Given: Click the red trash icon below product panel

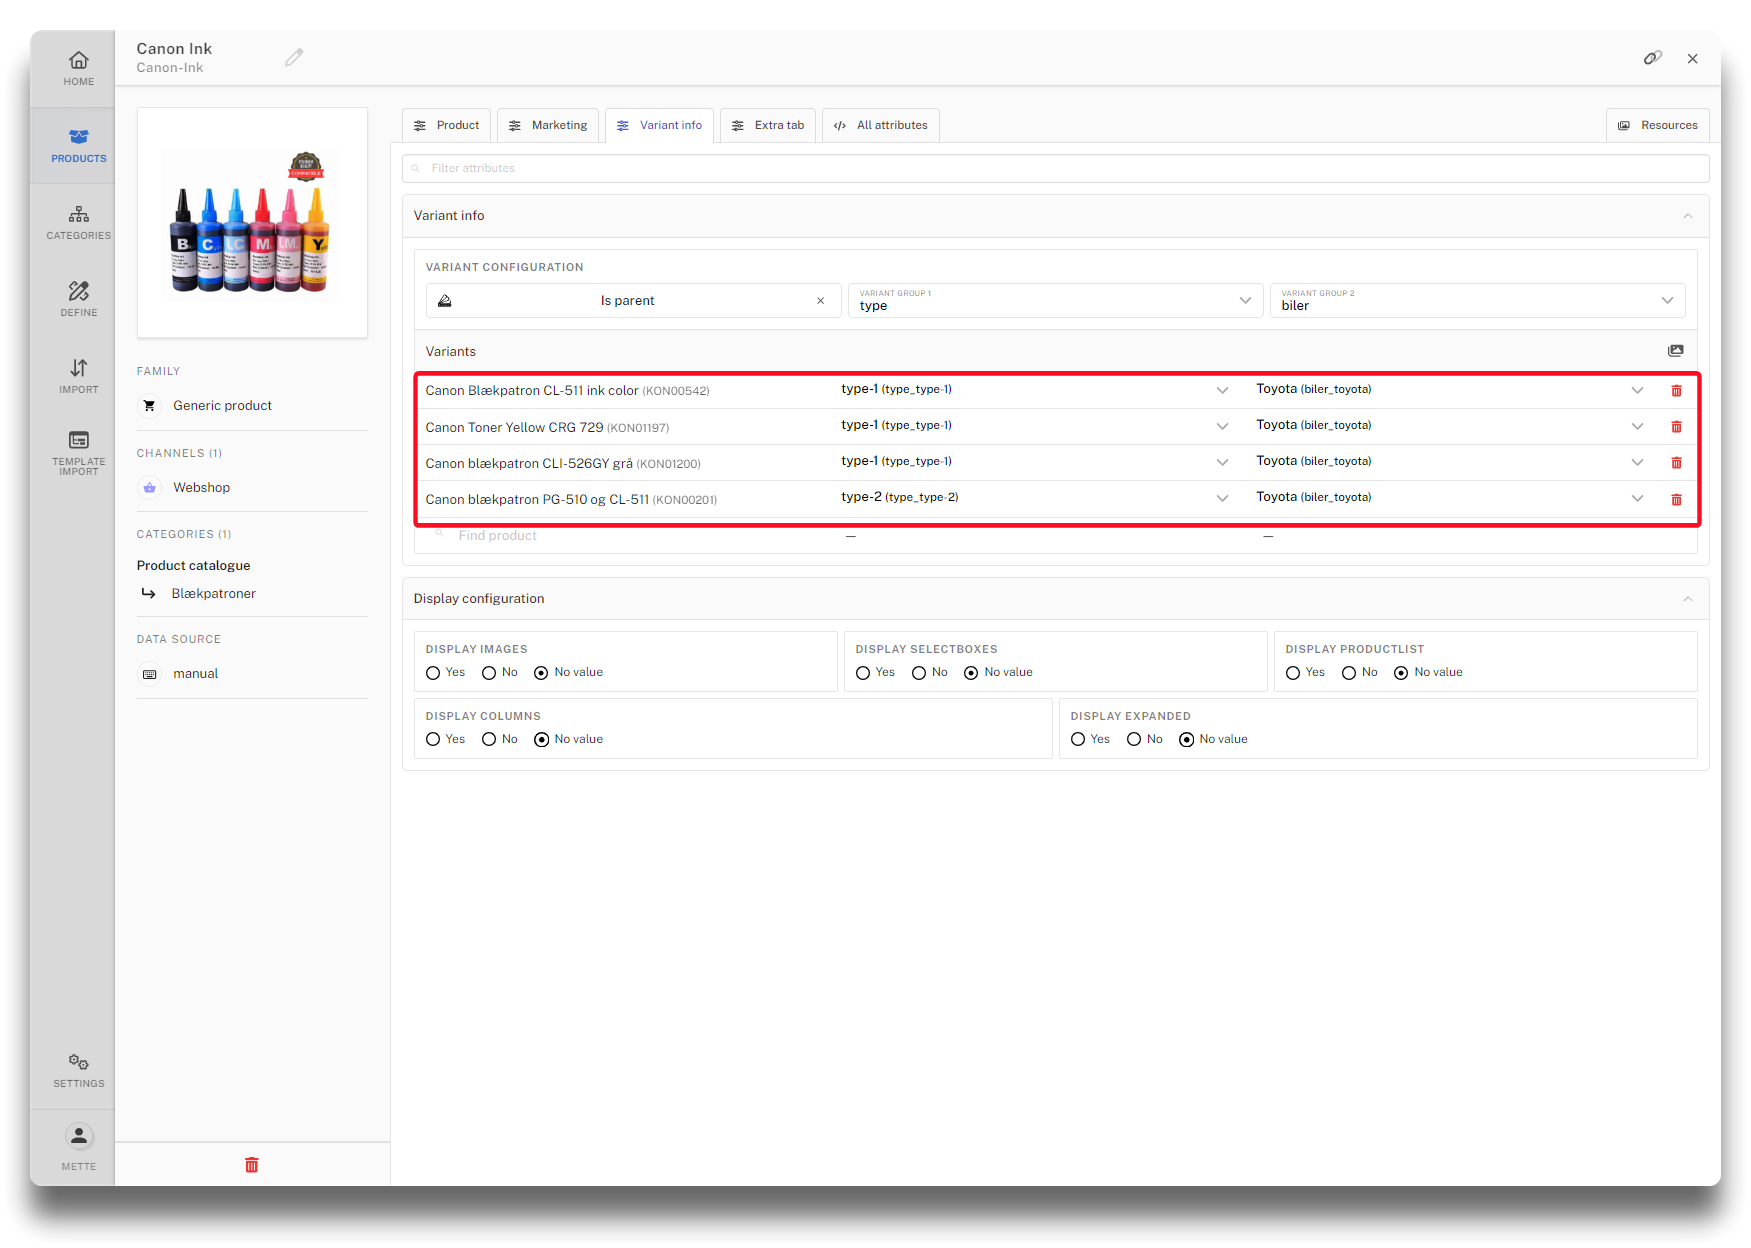Looking at the screenshot, I should 252,1165.
